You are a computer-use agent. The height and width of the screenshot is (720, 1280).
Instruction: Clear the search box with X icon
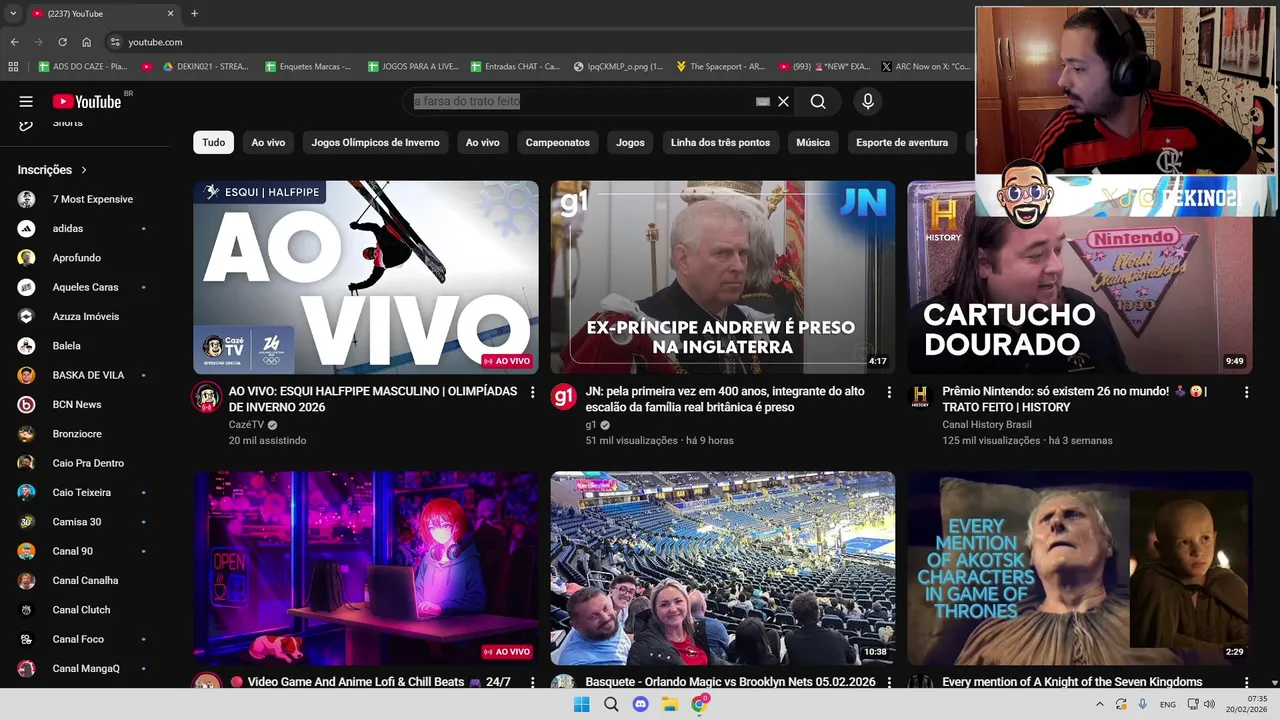coord(783,101)
